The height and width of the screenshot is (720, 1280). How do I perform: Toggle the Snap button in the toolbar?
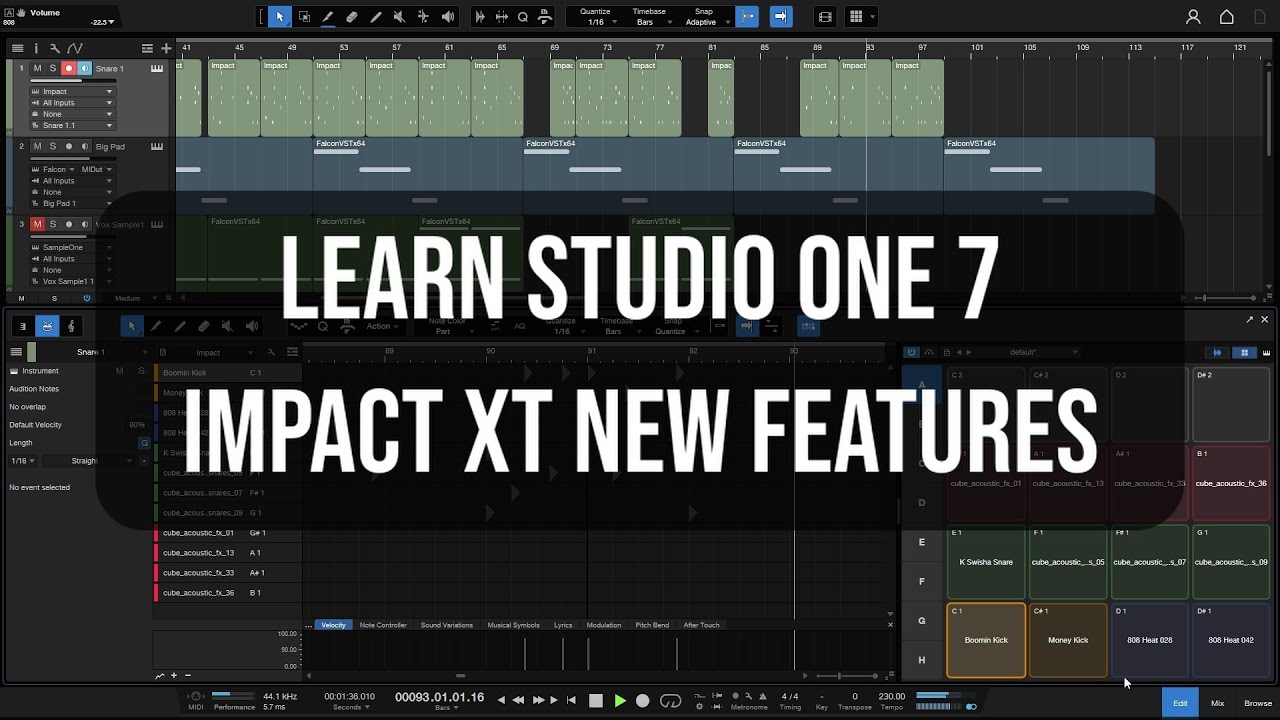click(x=747, y=16)
